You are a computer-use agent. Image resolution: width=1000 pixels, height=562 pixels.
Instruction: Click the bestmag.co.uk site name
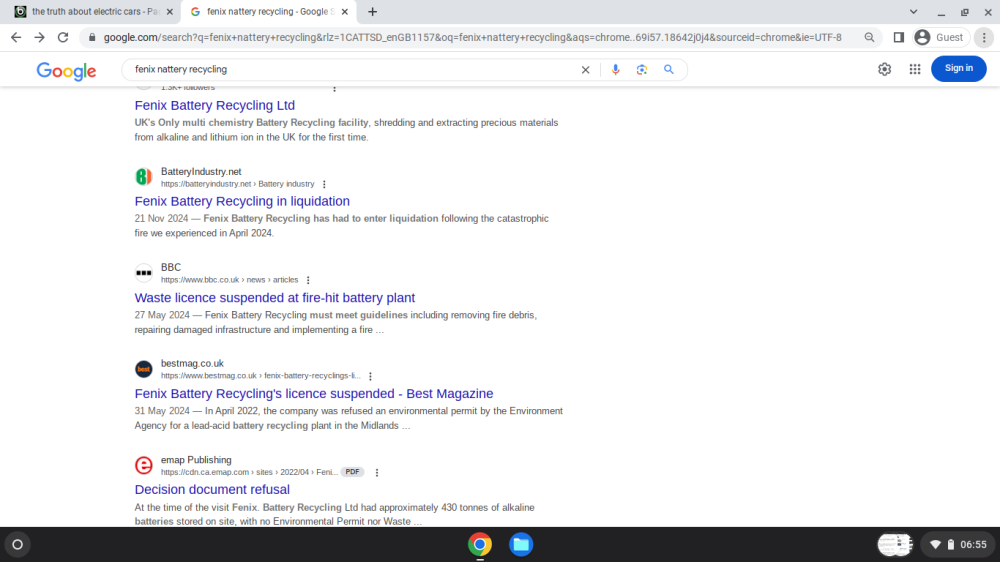(x=192, y=364)
